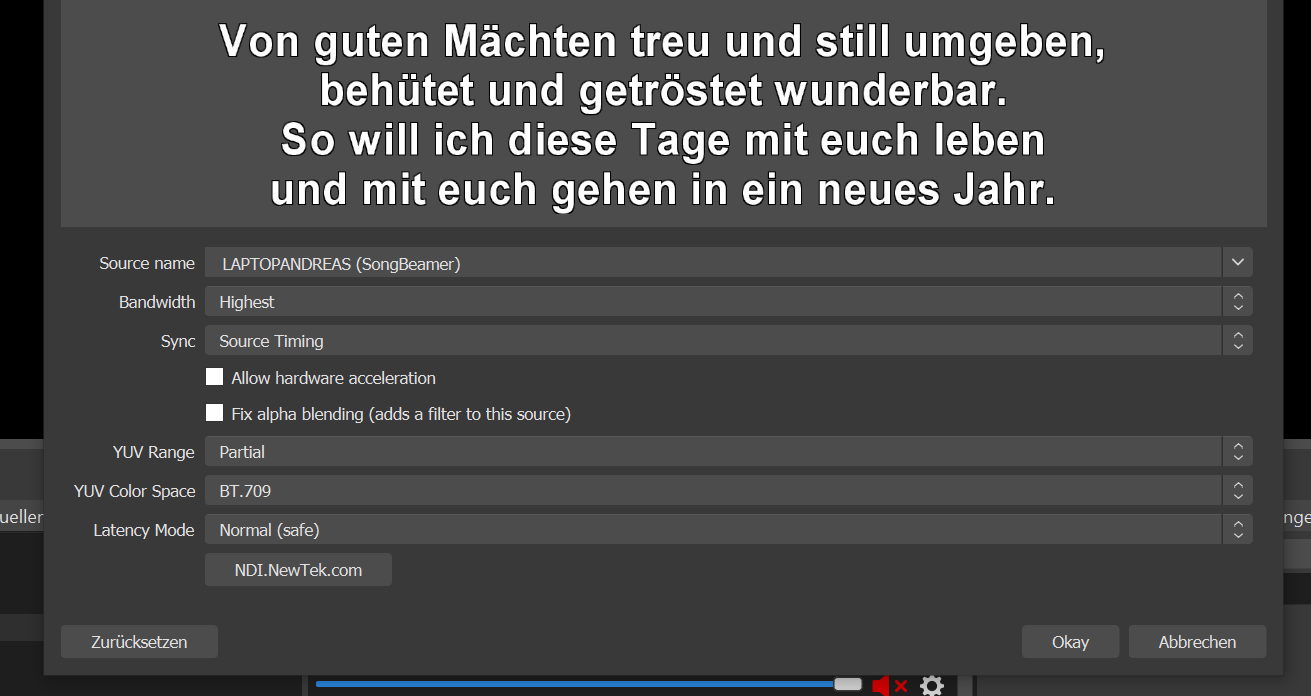This screenshot has width=1311, height=696.
Task: Confirm the dialog with Okay
Action: 1070,641
